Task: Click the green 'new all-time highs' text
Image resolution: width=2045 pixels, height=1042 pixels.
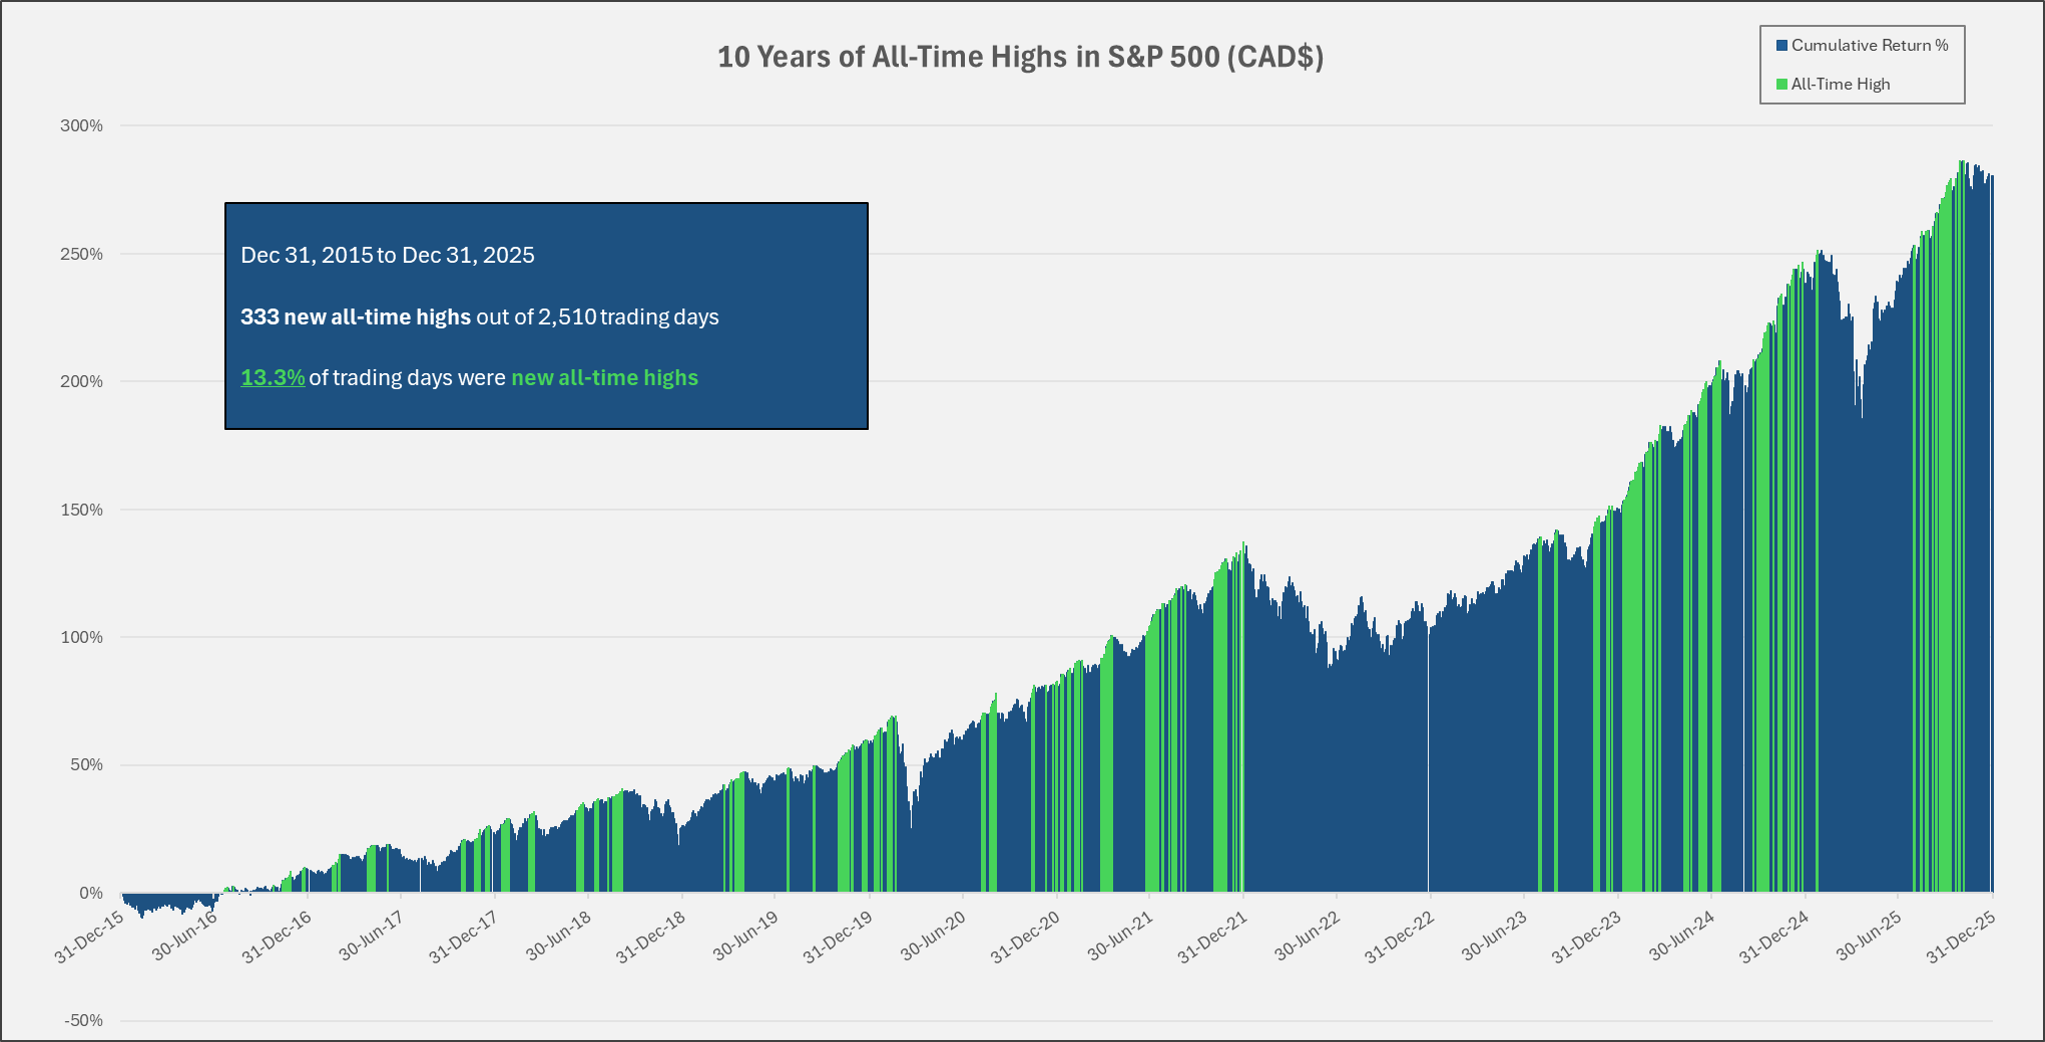Action: tap(604, 378)
